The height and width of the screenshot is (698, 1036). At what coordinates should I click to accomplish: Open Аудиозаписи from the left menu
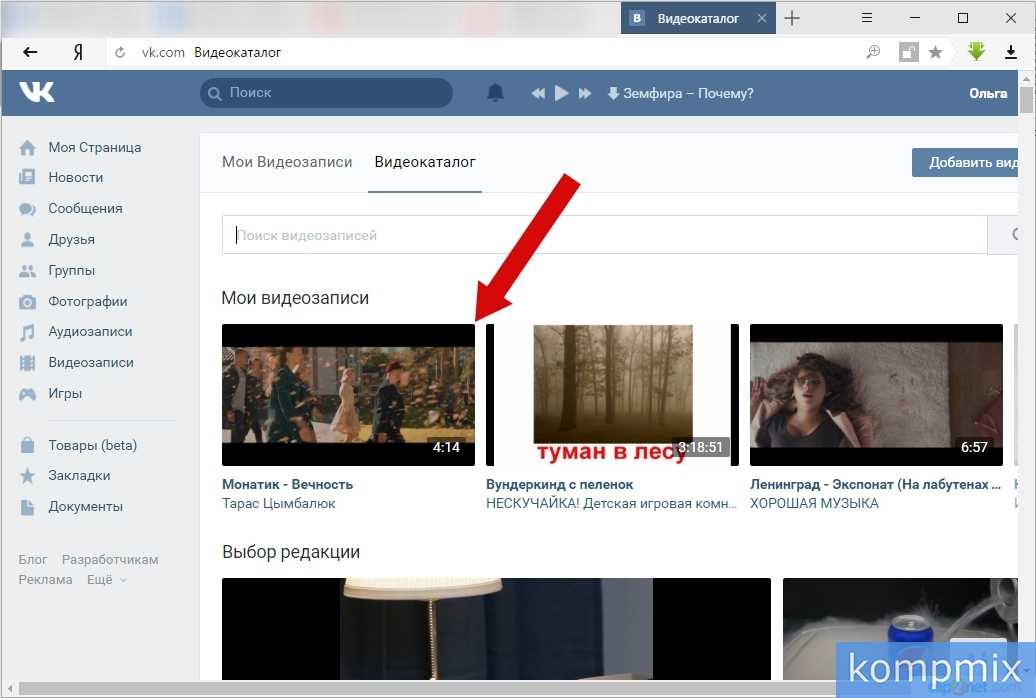[x=90, y=332]
